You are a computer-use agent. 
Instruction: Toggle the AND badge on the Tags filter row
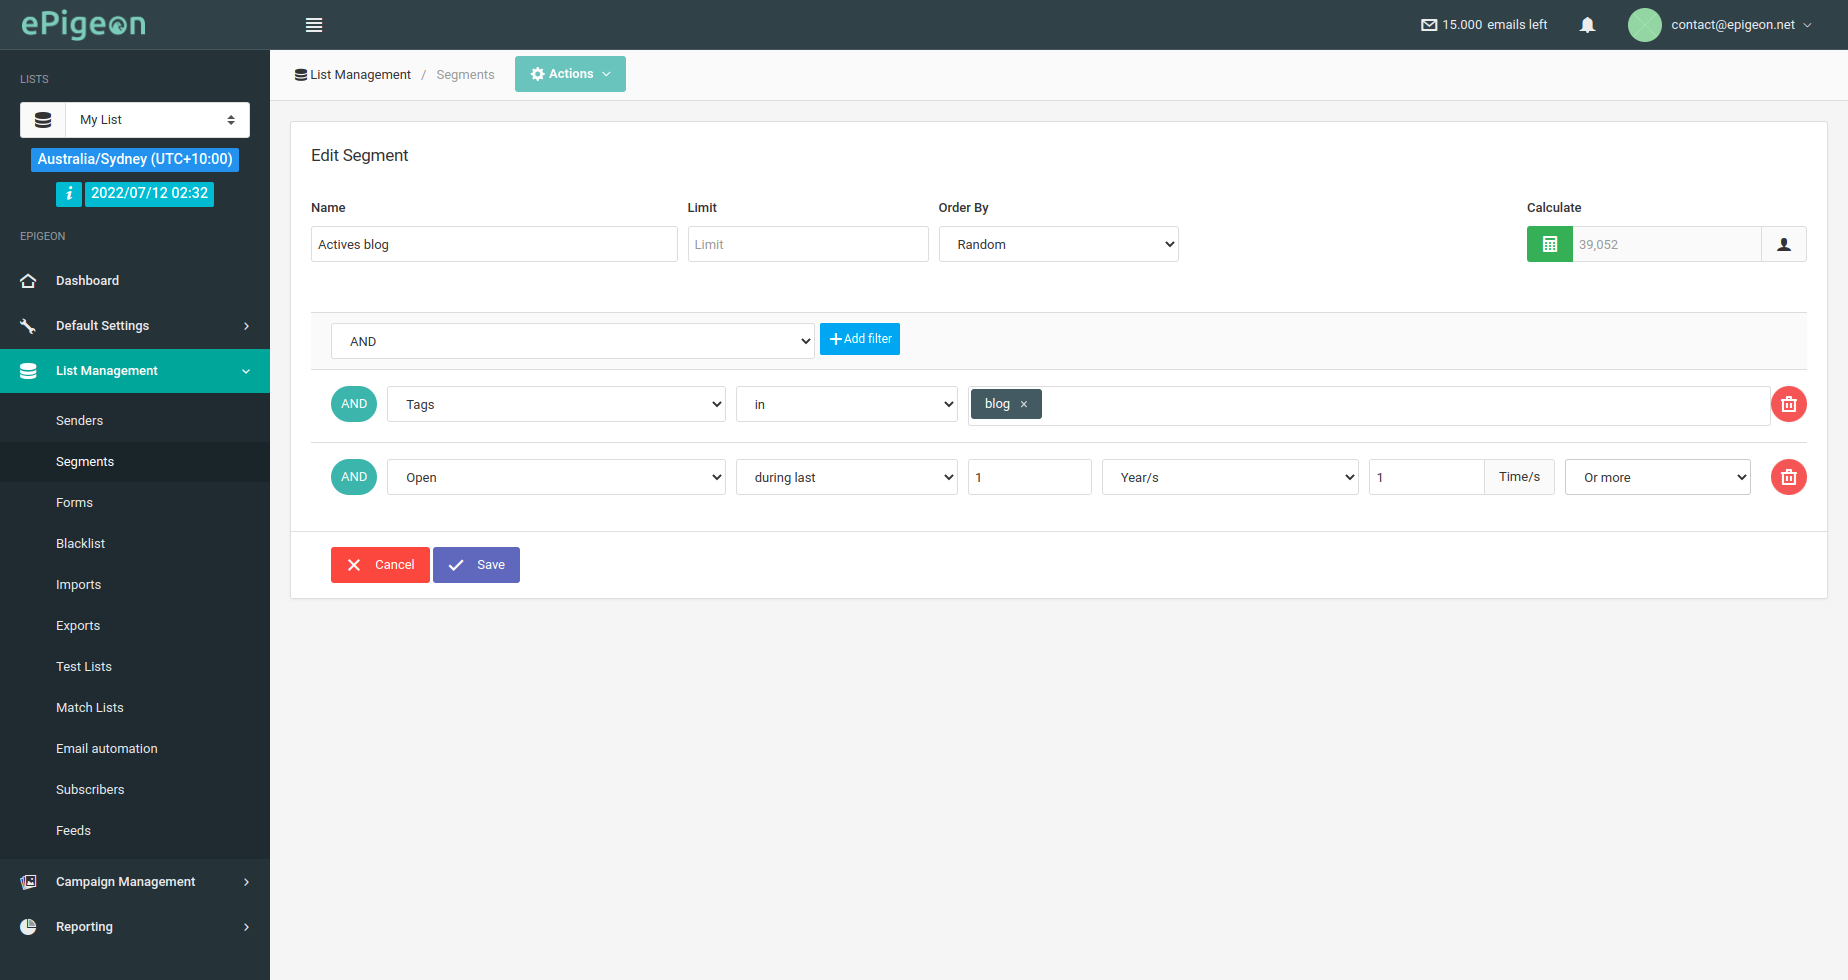pos(353,403)
